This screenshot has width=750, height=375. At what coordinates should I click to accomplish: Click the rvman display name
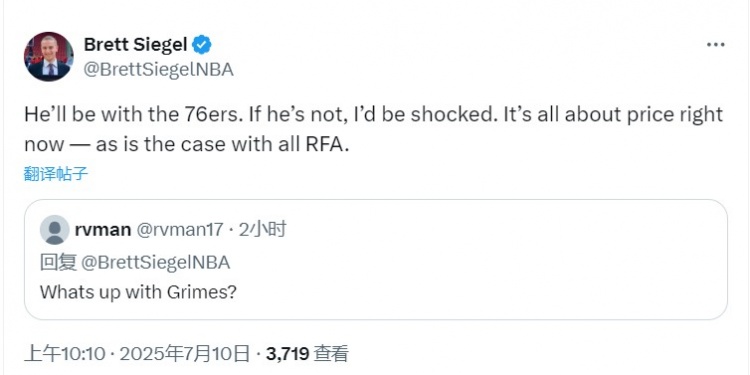pos(103,230)
